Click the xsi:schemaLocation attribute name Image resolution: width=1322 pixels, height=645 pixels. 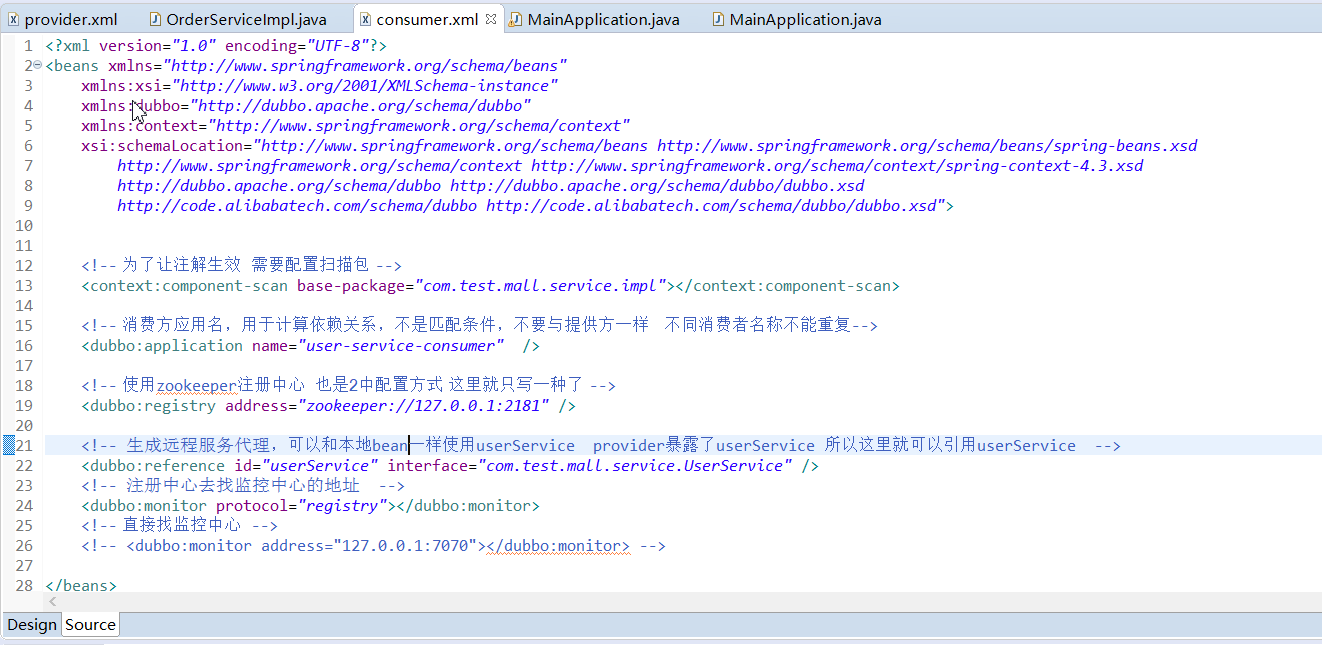(x=162, y=146)
